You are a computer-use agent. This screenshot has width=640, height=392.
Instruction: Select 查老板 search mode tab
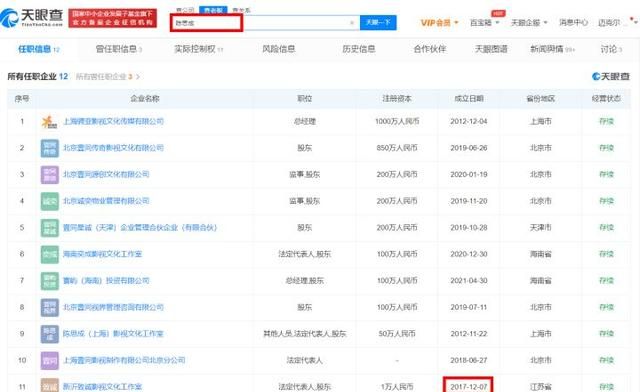point(213,10)
